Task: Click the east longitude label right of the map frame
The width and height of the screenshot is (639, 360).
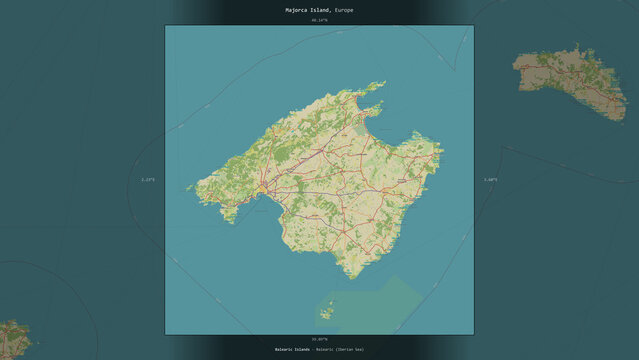Action: click(490, 180)
